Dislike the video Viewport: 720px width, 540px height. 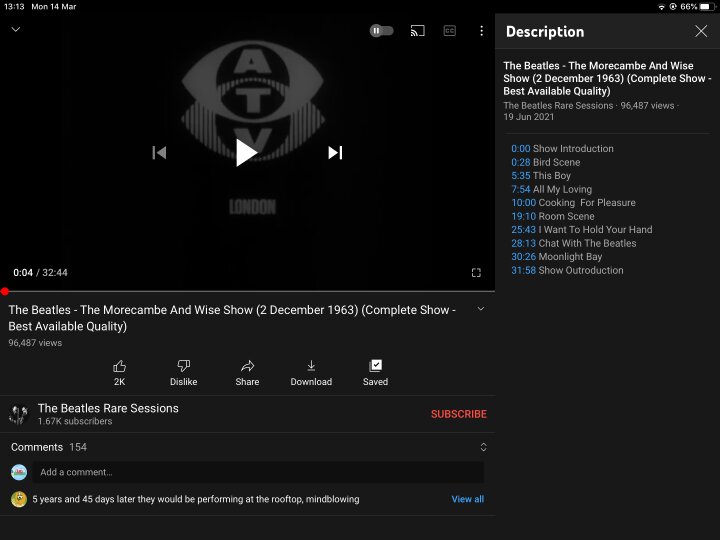tap(183, 371)
